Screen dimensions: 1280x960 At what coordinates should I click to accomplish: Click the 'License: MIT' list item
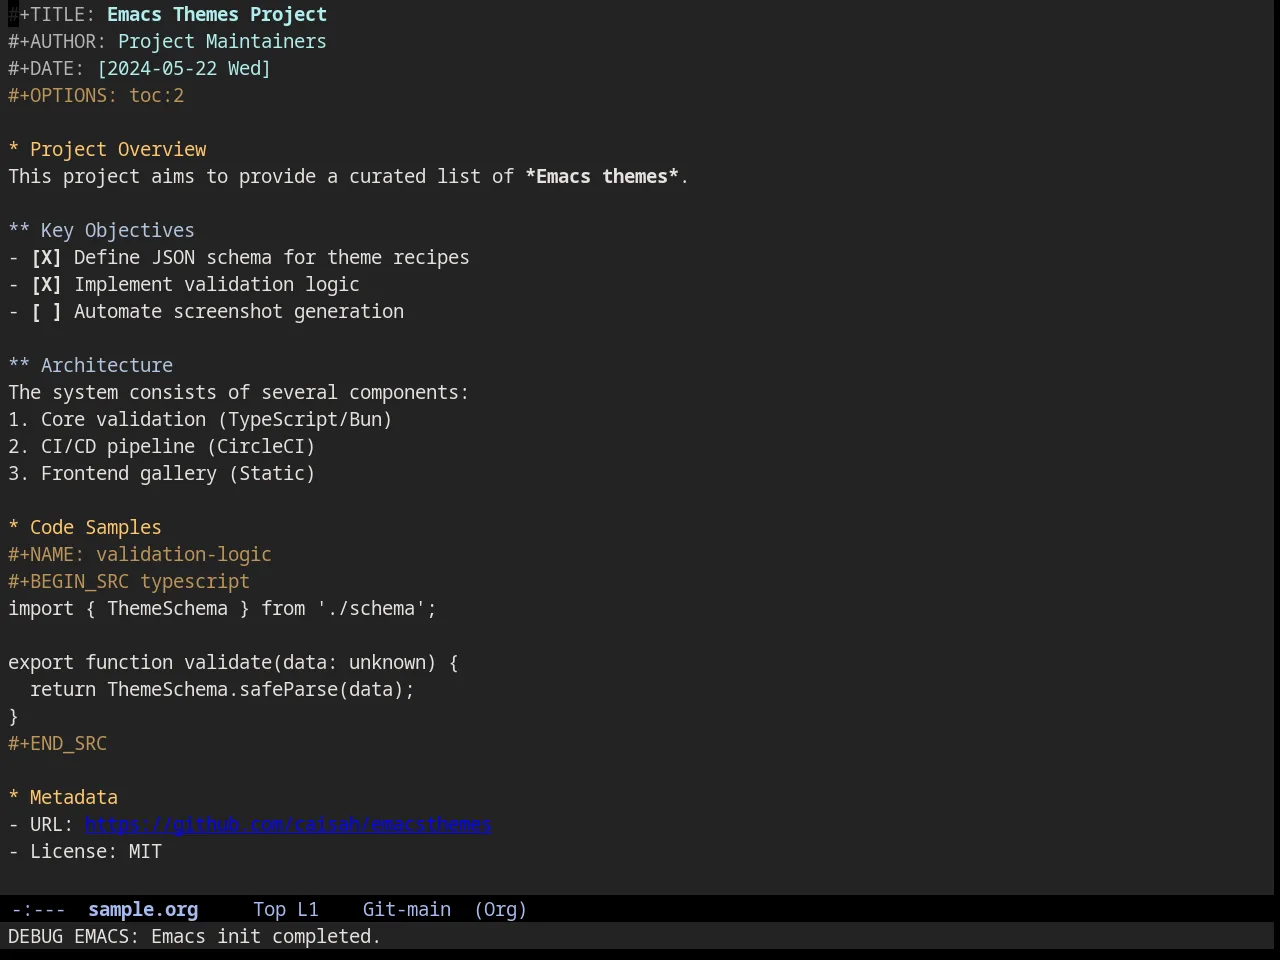tap(85, 852)
